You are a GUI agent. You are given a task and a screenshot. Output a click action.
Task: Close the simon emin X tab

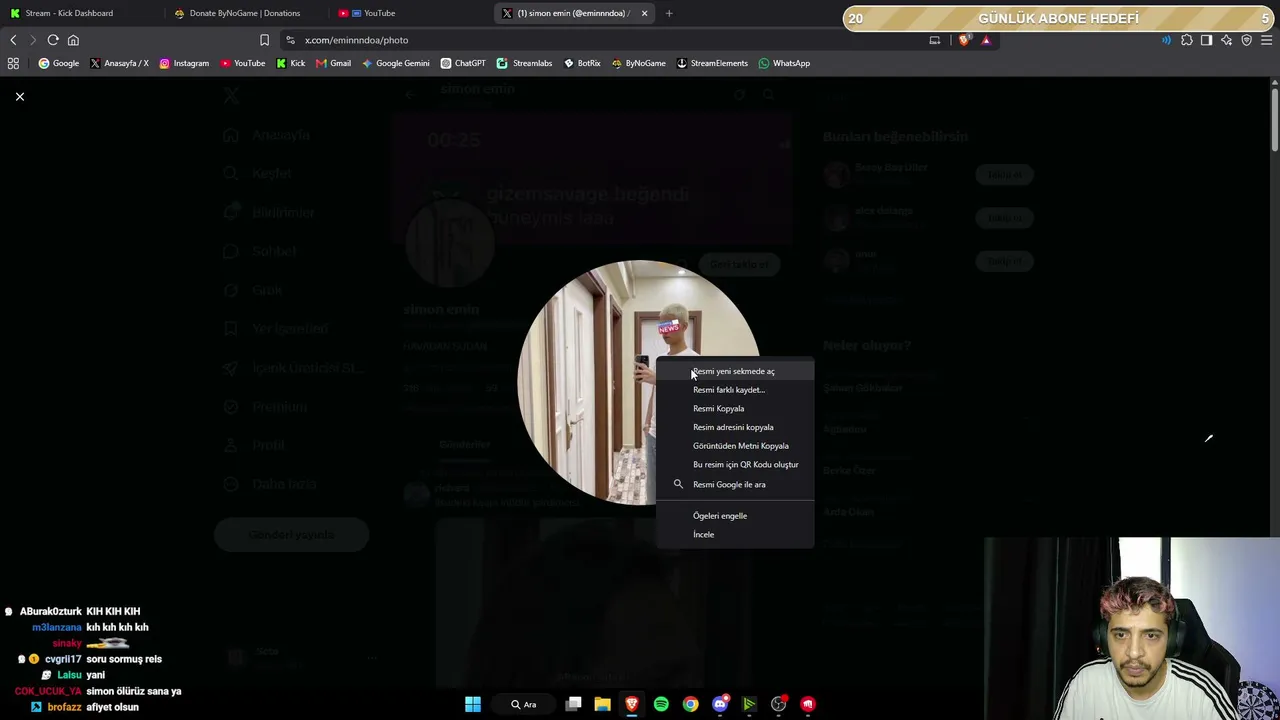click(x=644, y=13)
